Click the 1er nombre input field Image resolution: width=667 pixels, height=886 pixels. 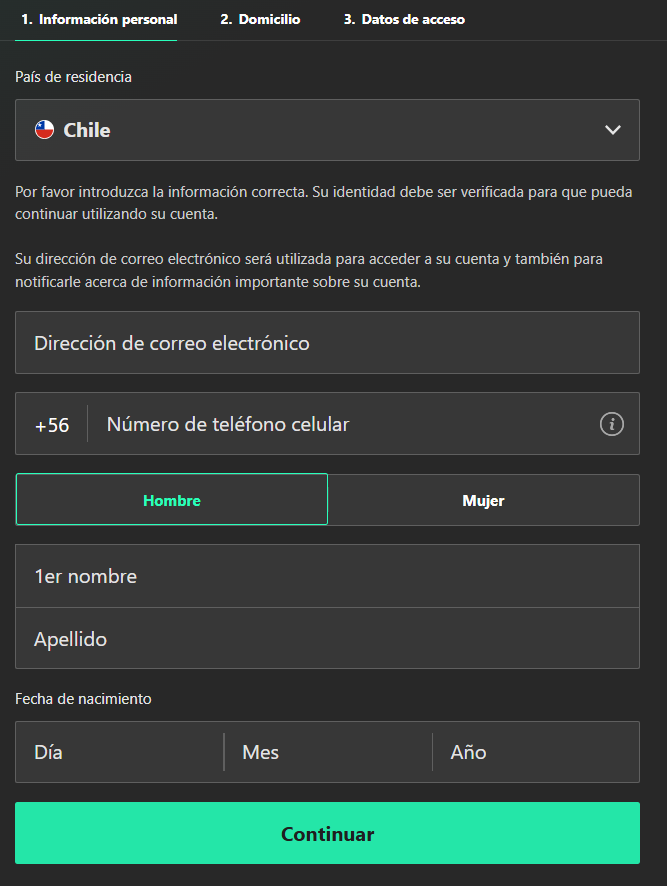pos(327,575)
